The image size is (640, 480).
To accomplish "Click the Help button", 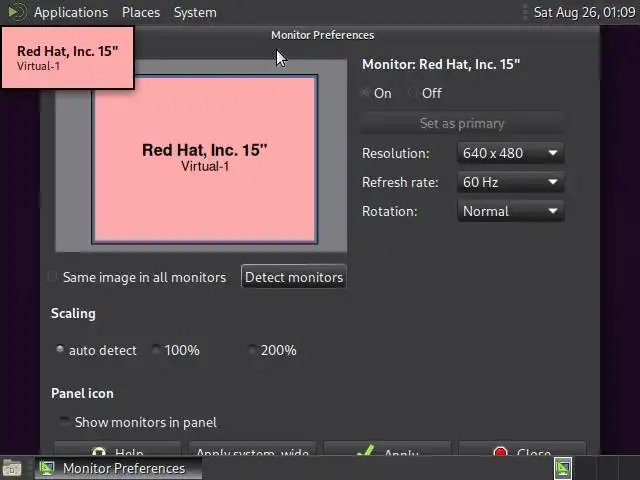I will [117, 448].
